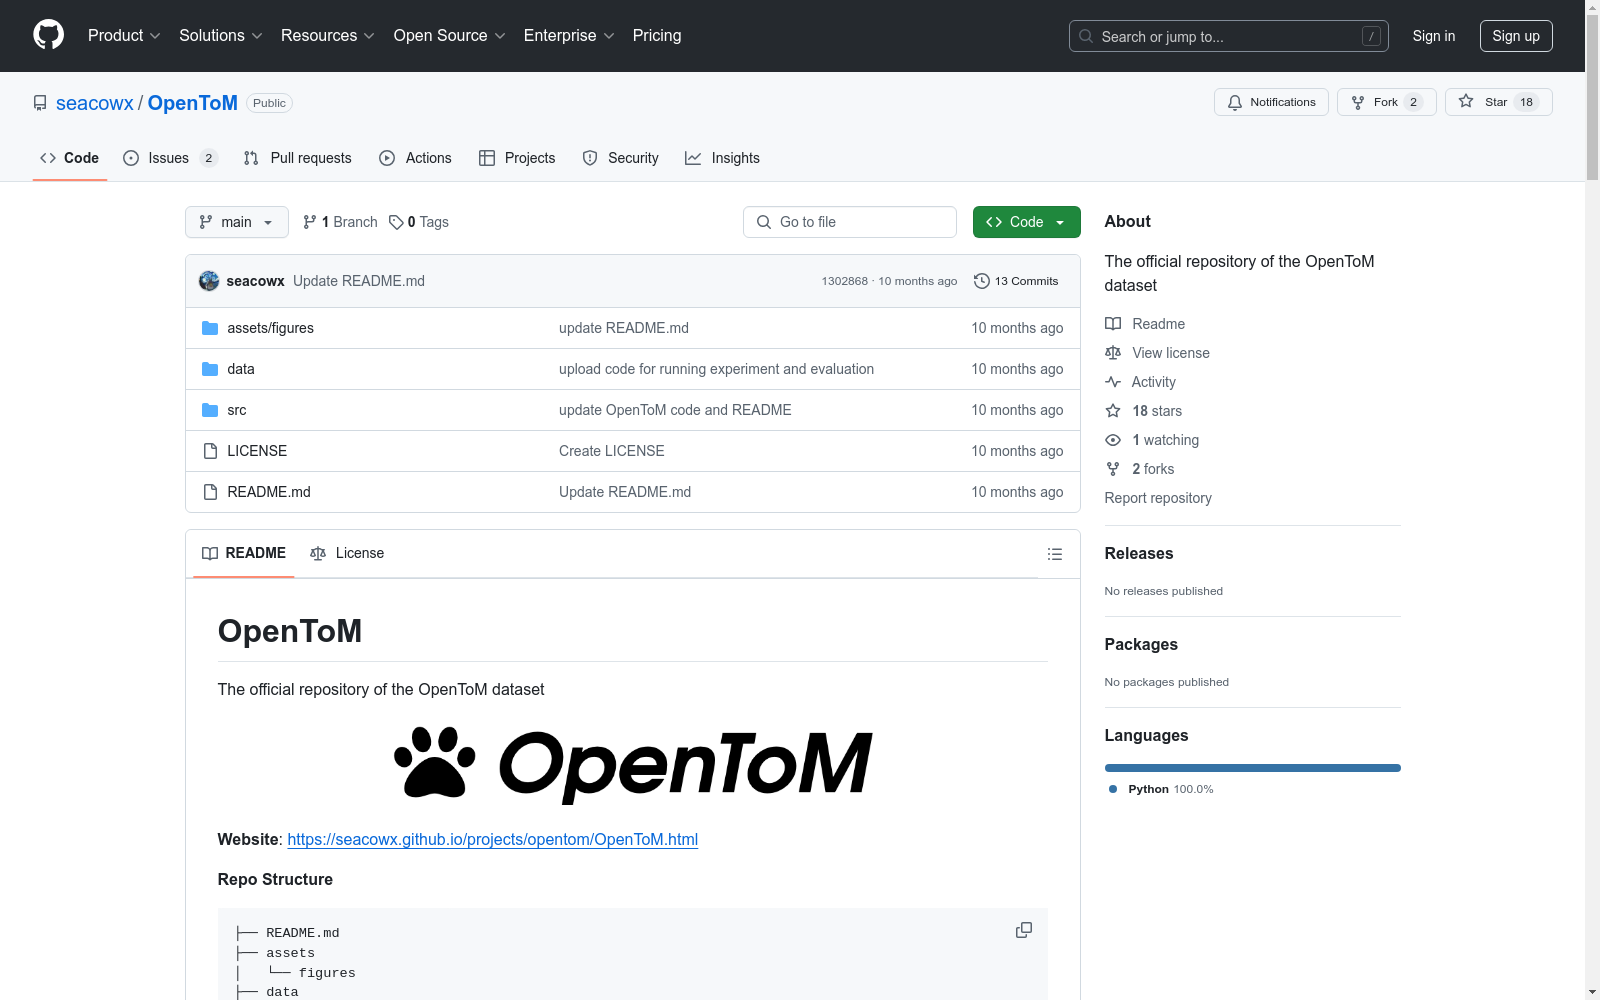Open the OpenToM website link
Screen dimensions: 1600x1000
[x=493, y=840]
